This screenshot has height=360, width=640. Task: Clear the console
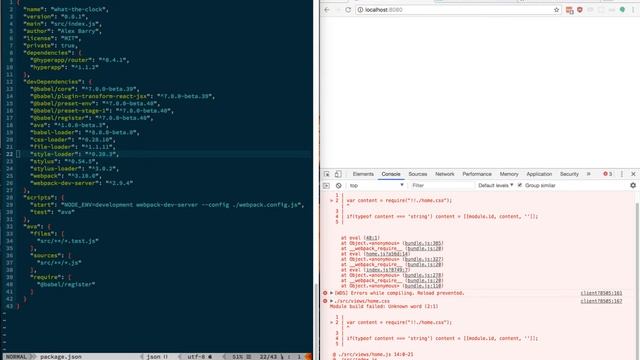click(338, 185)
